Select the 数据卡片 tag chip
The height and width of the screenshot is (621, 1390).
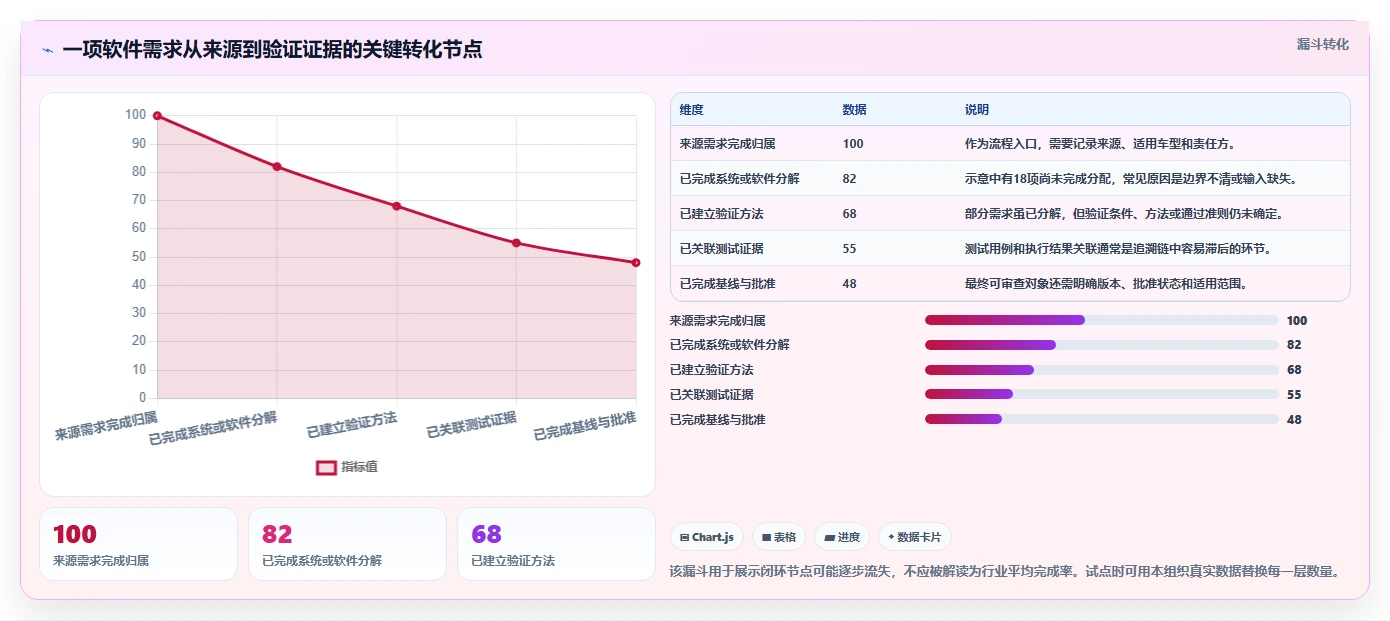pyautogui.click(x=915, y=537)
